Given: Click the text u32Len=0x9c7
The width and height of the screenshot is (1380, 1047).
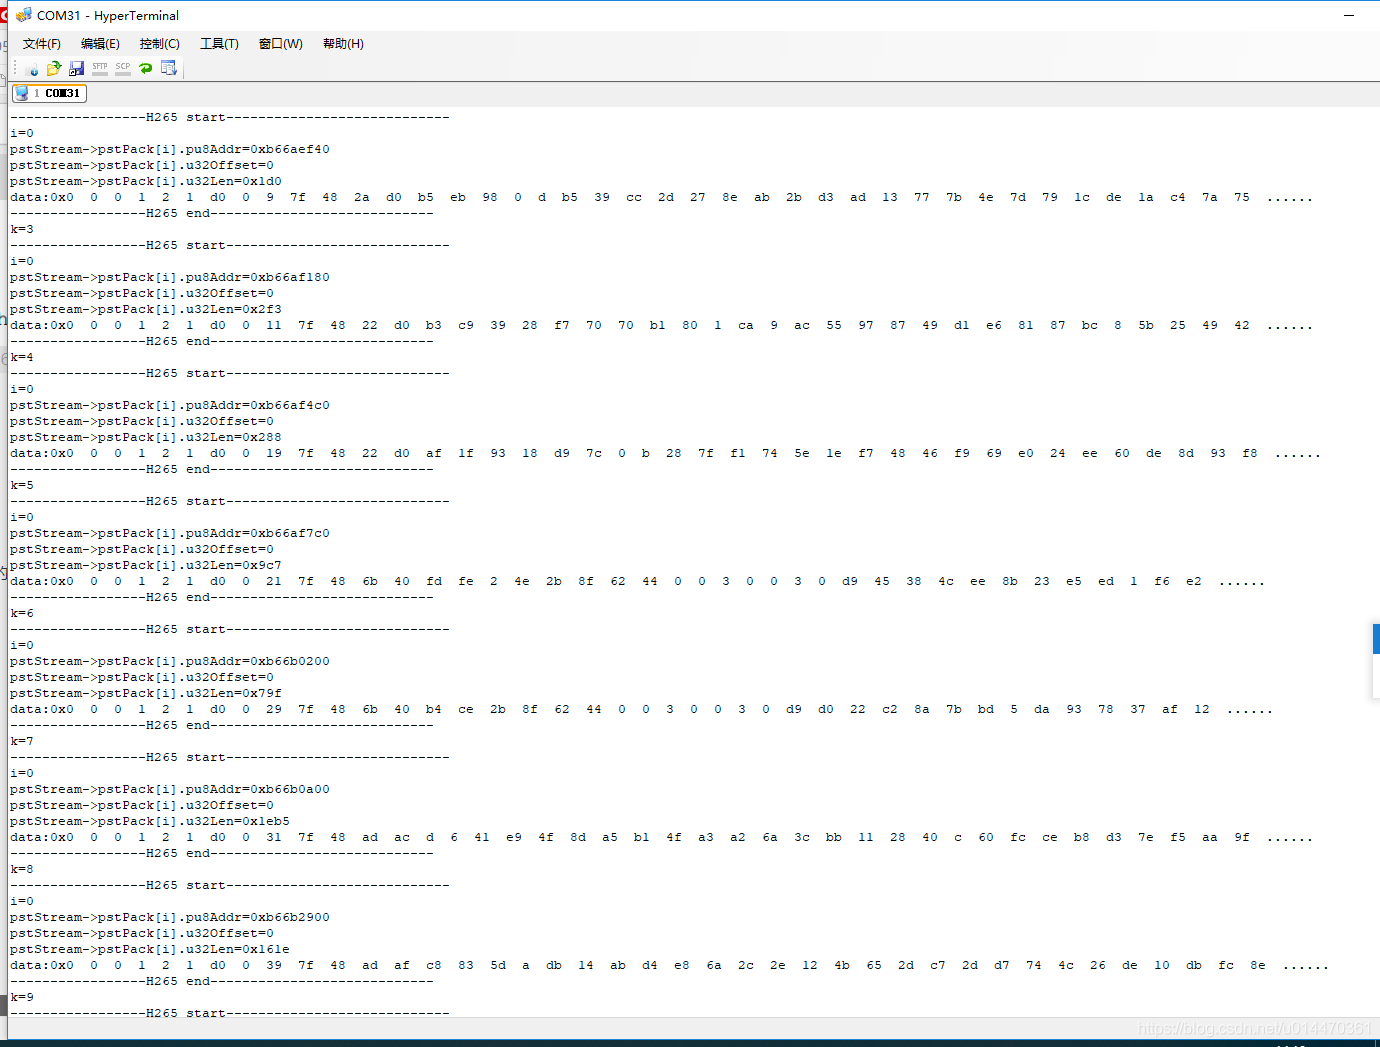Looking at the screenshot, I should (x=233, y=565).
